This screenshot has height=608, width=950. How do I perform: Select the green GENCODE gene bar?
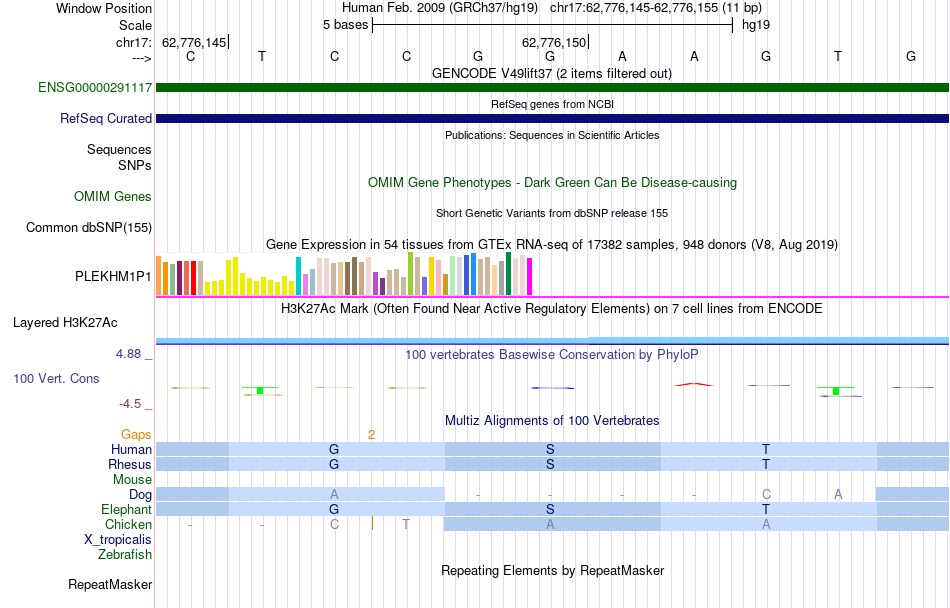[x=552, y=87]
